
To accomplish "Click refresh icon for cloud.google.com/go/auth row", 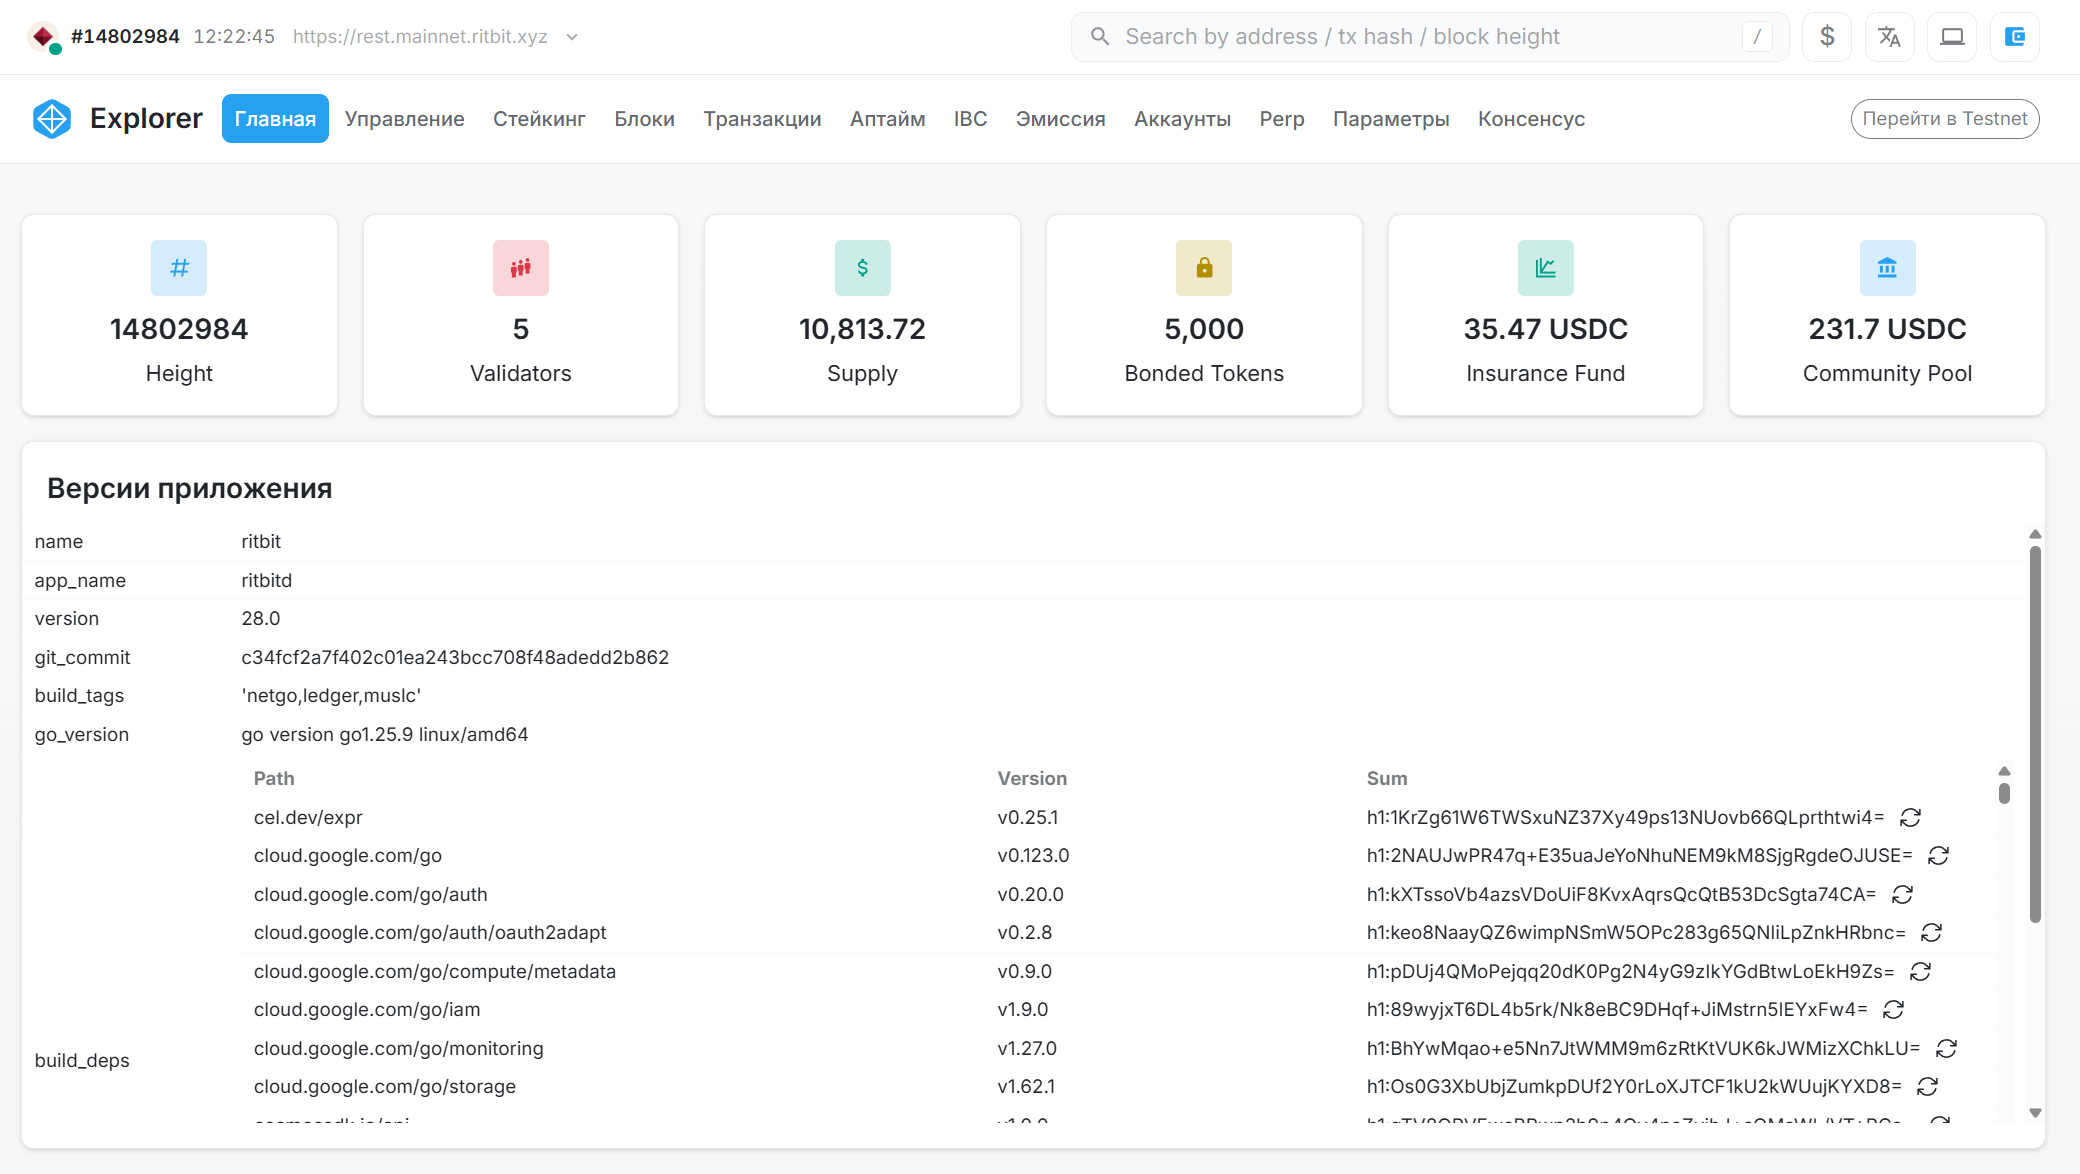I will coord(1902,895).
